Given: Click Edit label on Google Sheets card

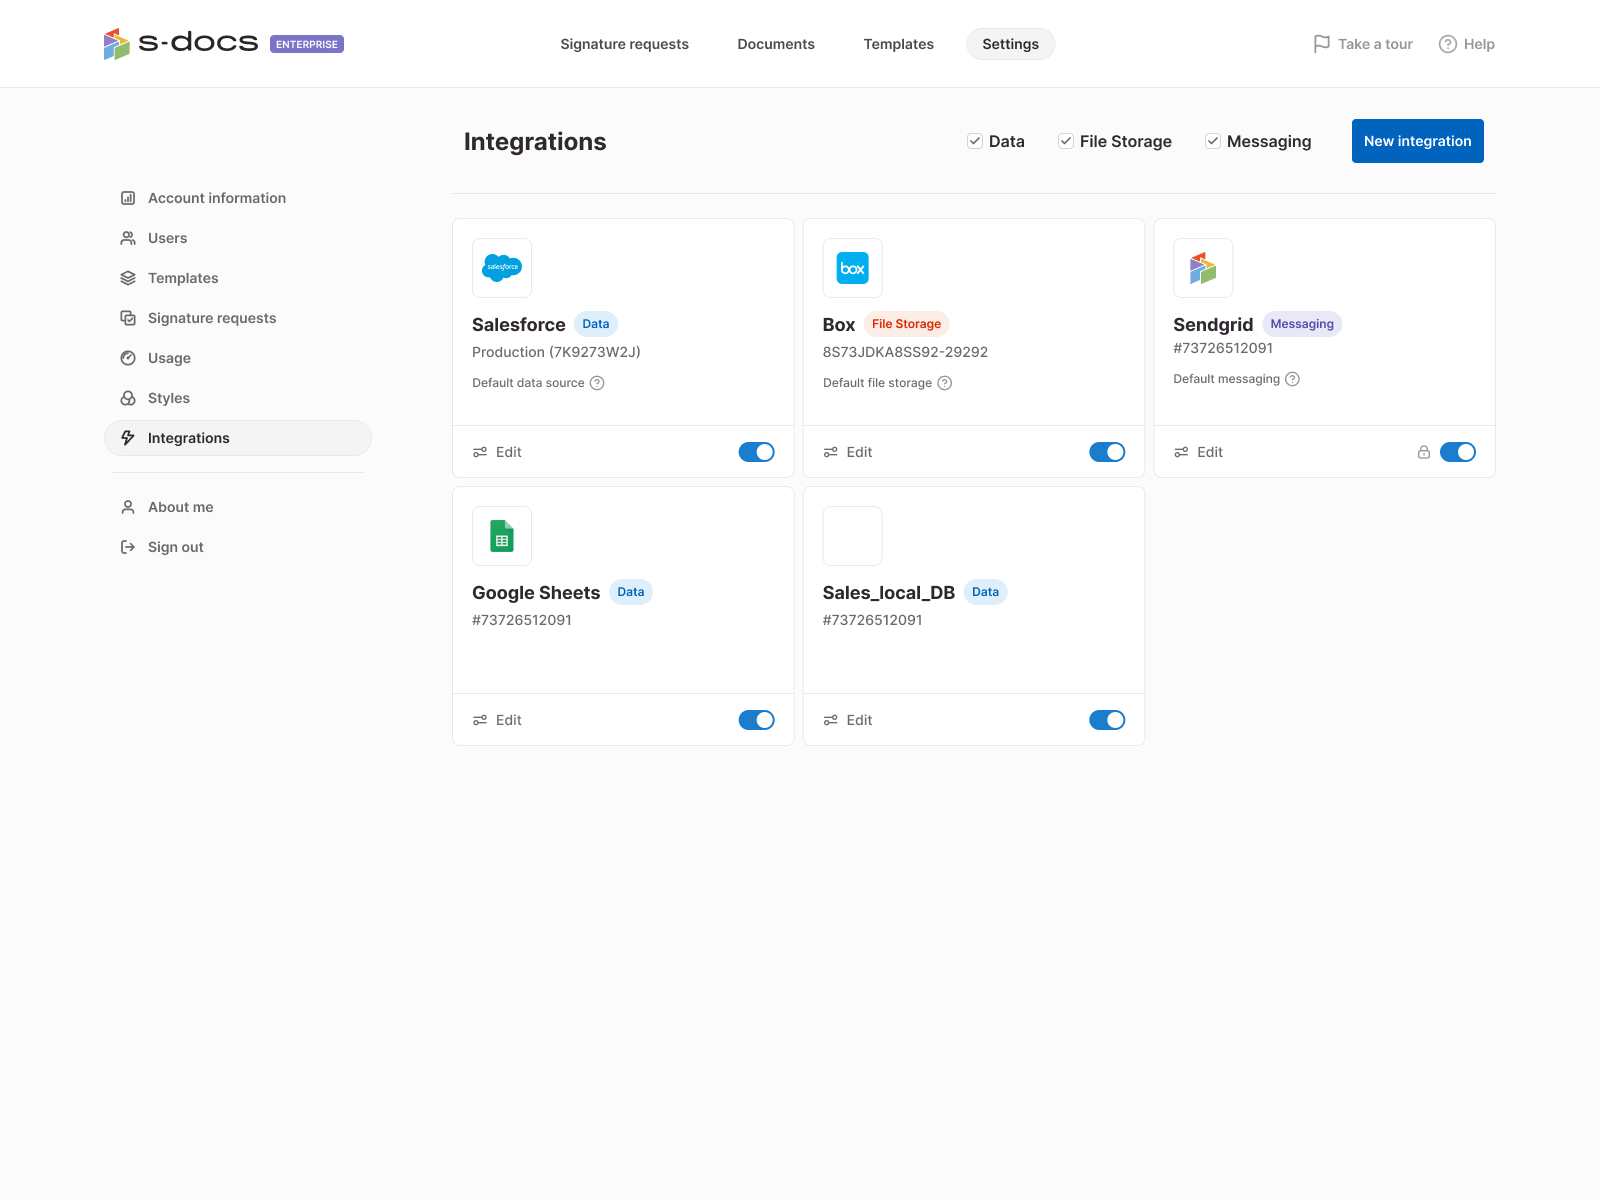Looking at the screenshot, I should [x=509, y=720].
